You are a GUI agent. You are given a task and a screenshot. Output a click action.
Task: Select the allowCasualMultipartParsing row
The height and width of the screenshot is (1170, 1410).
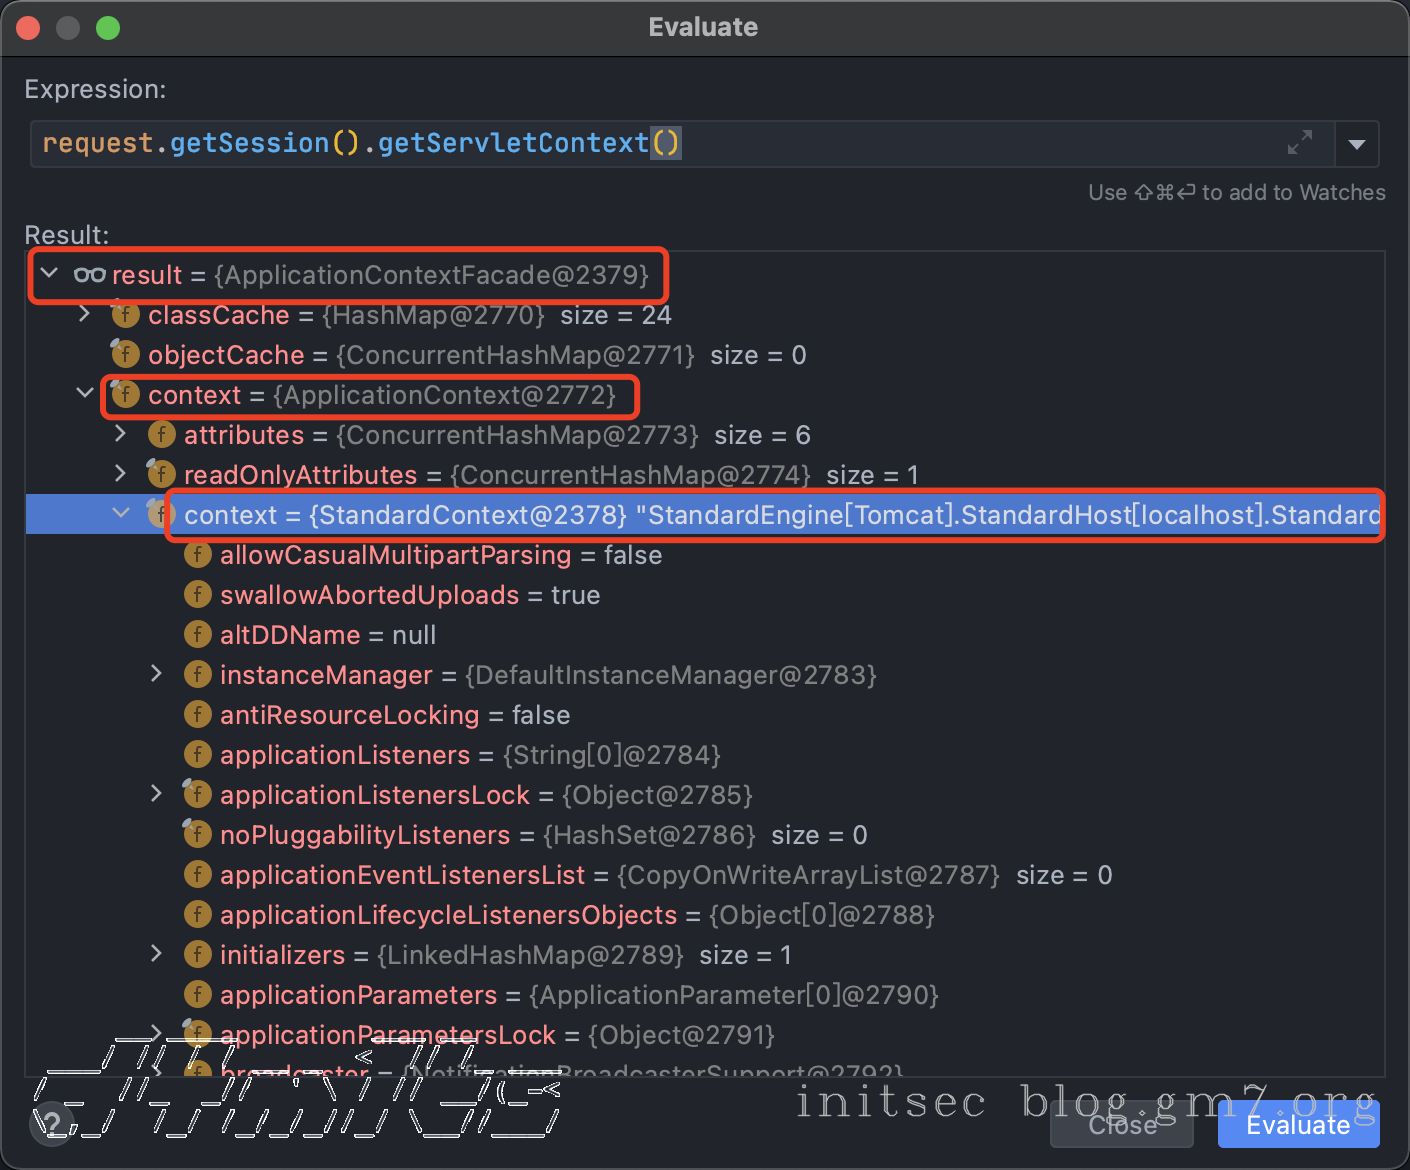(440, 555)
